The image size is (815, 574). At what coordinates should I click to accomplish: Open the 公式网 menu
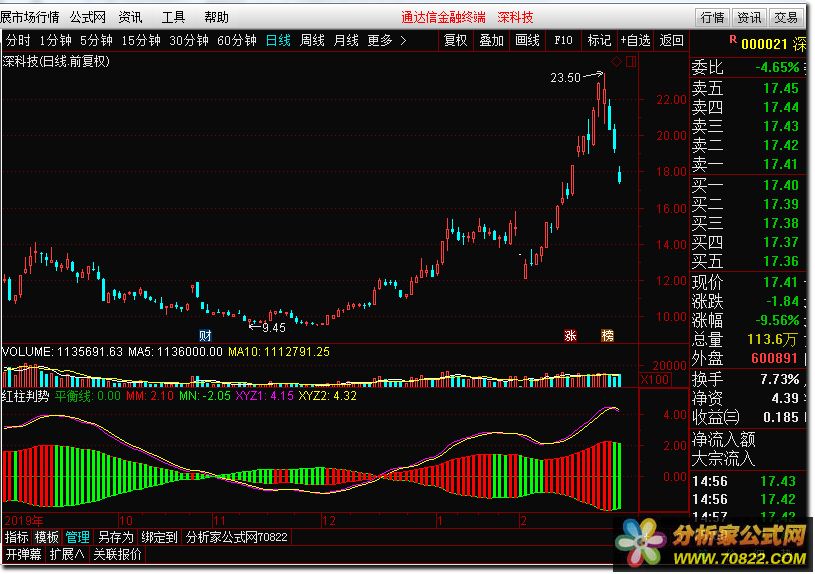[88, 17]
